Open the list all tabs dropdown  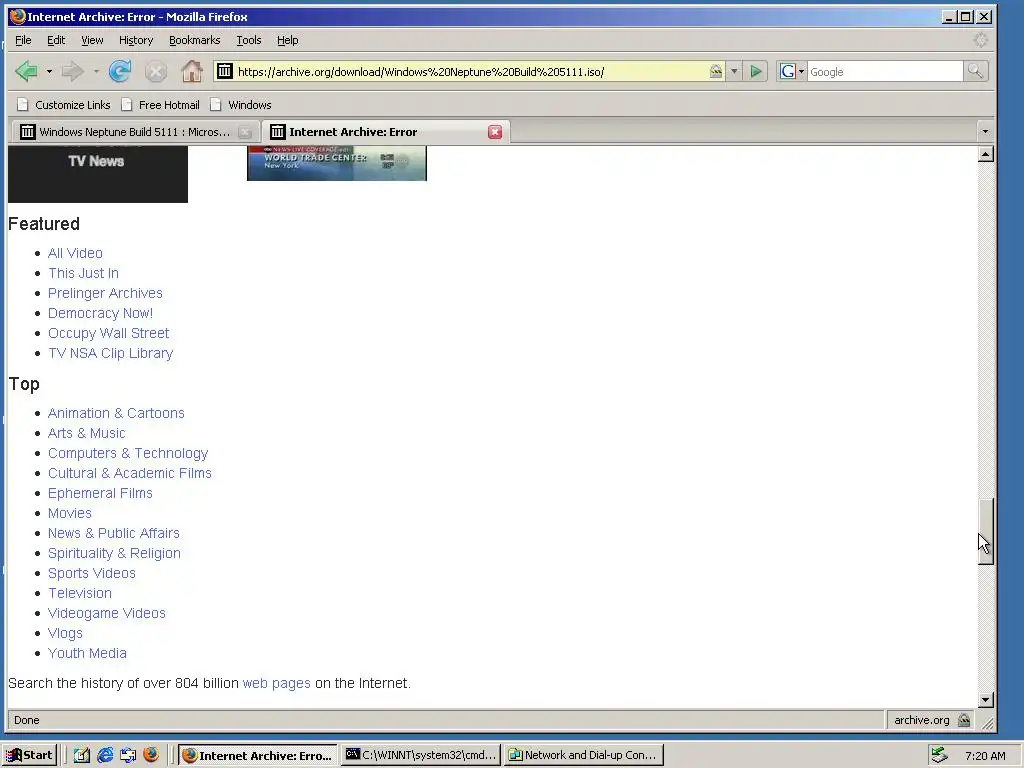coord(985,132)
